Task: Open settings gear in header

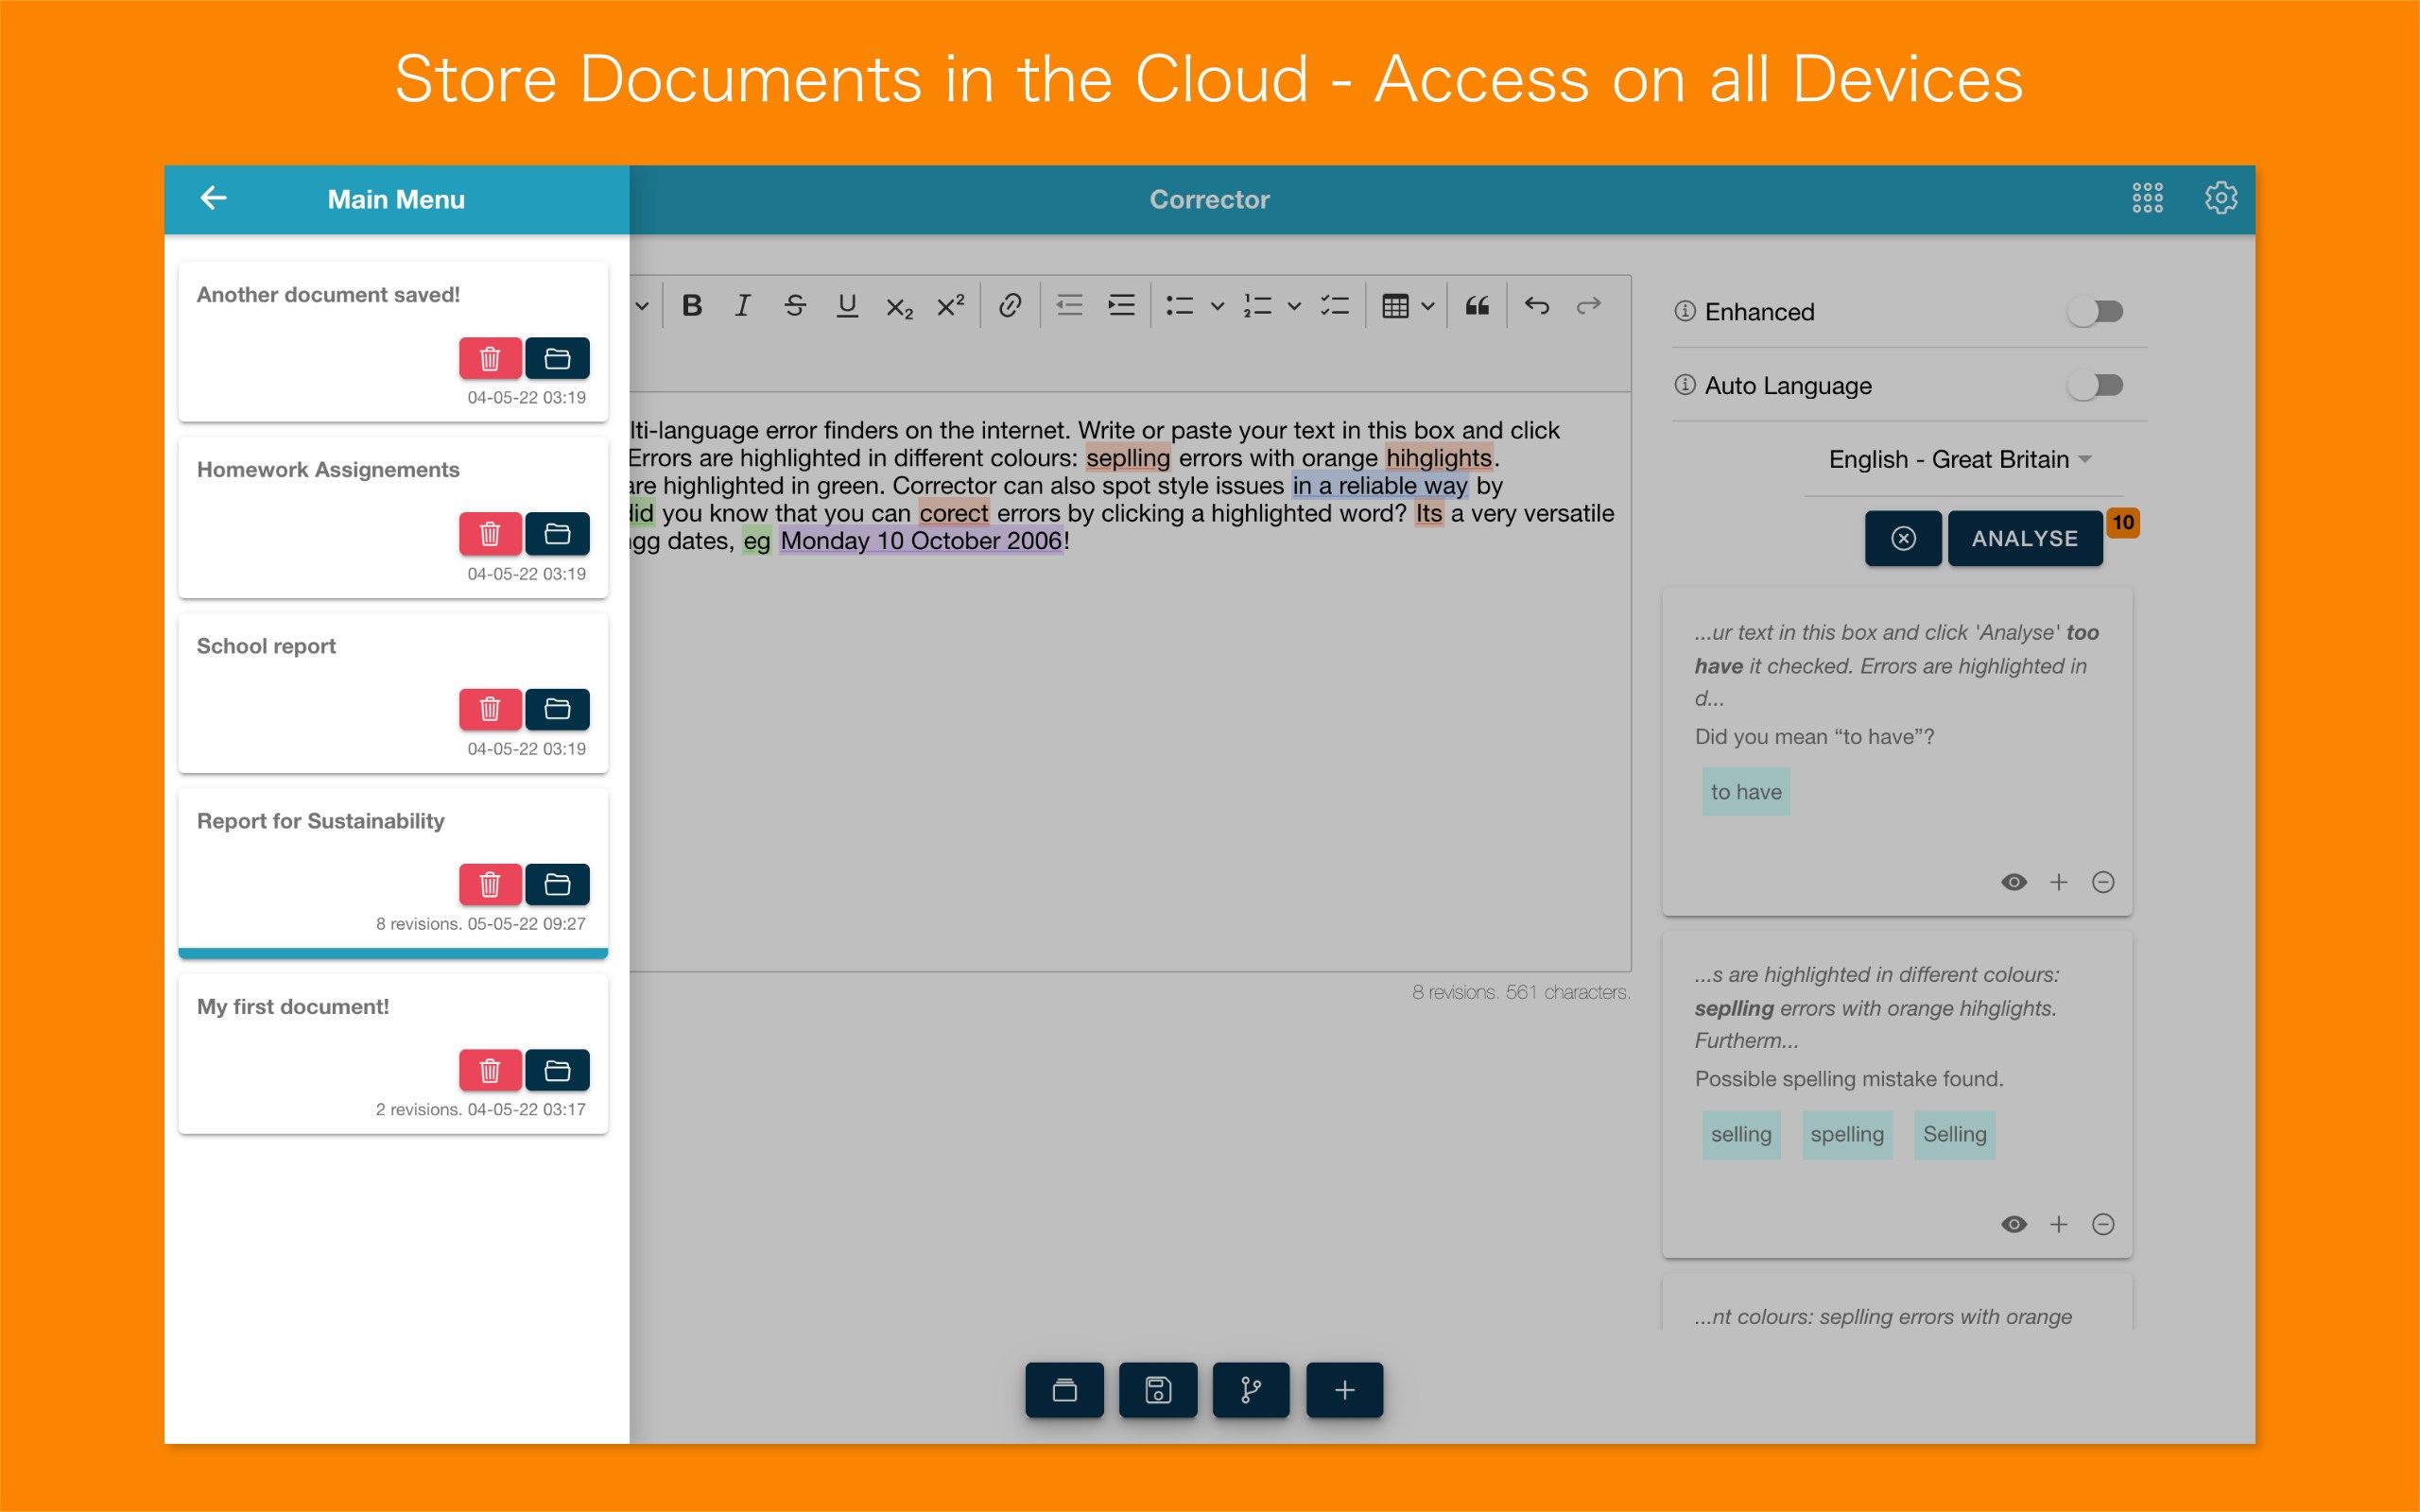Action: 2221,198
